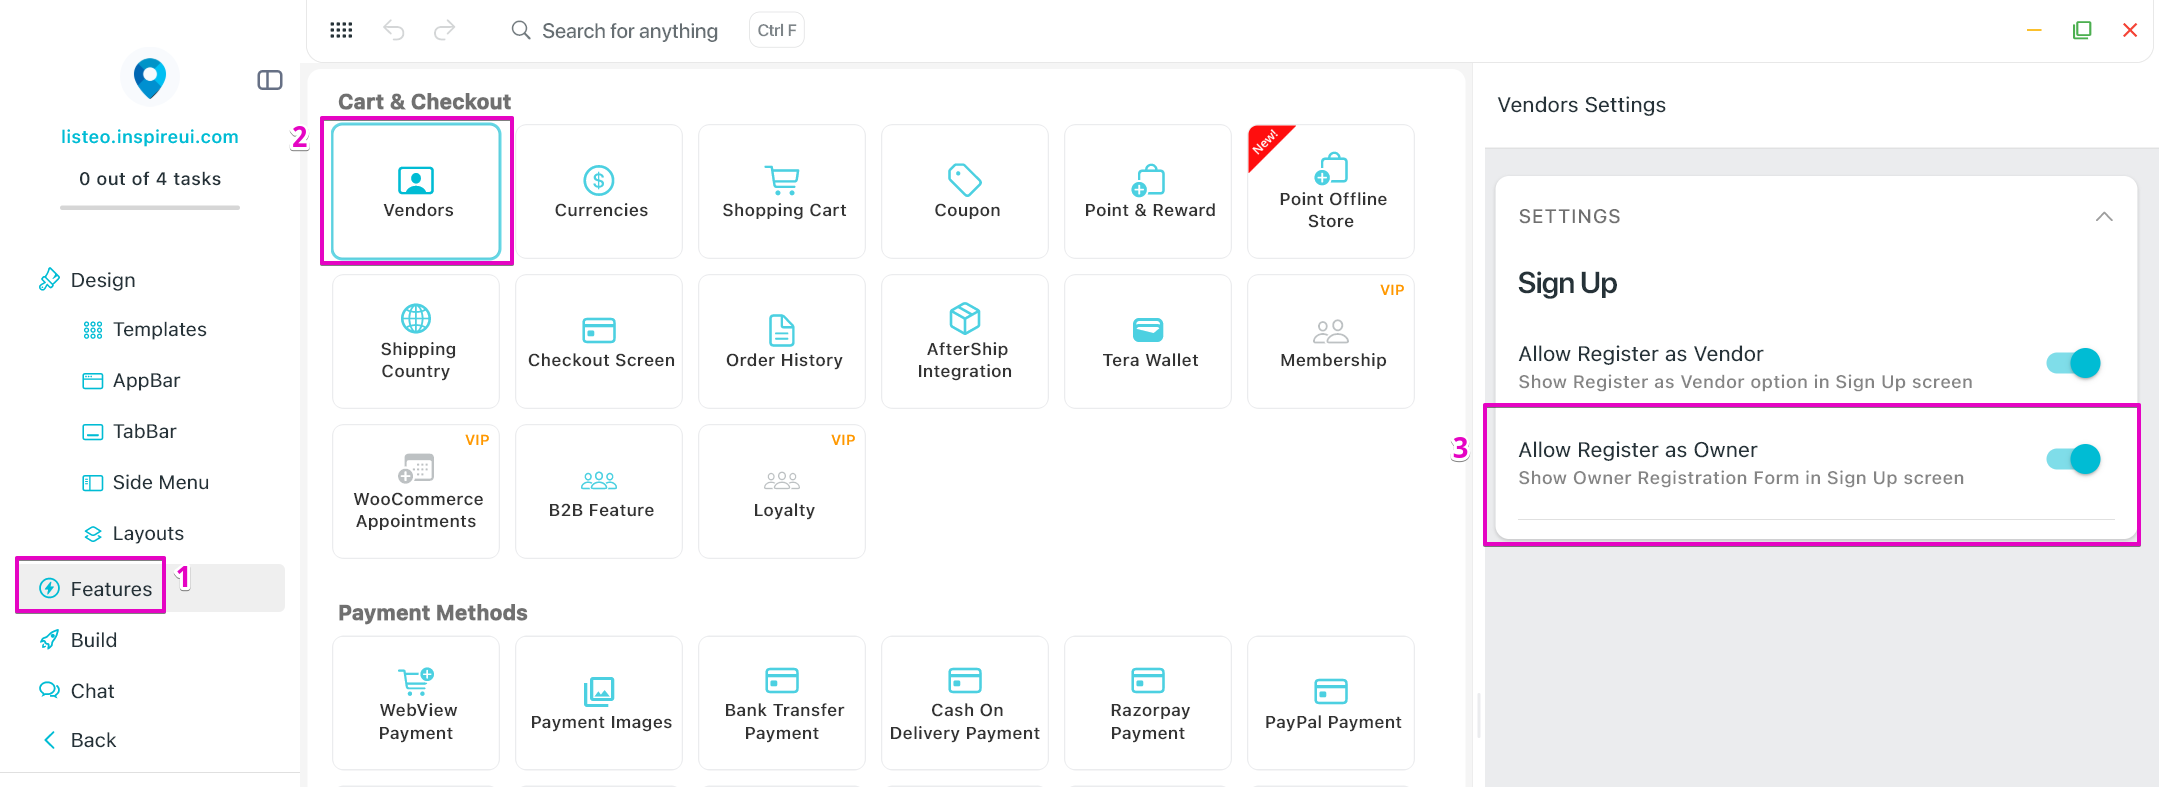2159x787 pixels.
Task: Select Templates in the sidebar
Action: [159, 329]
